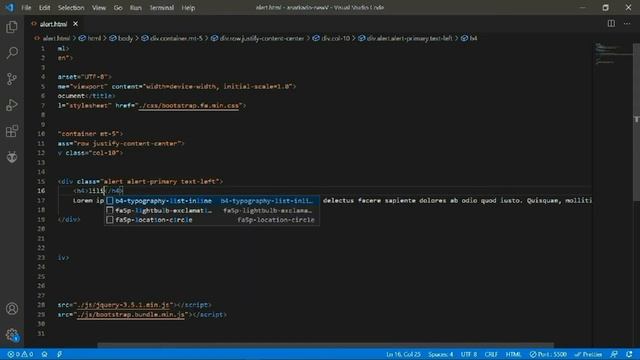Click line number 23 in gutter

[x=41, y=258]
